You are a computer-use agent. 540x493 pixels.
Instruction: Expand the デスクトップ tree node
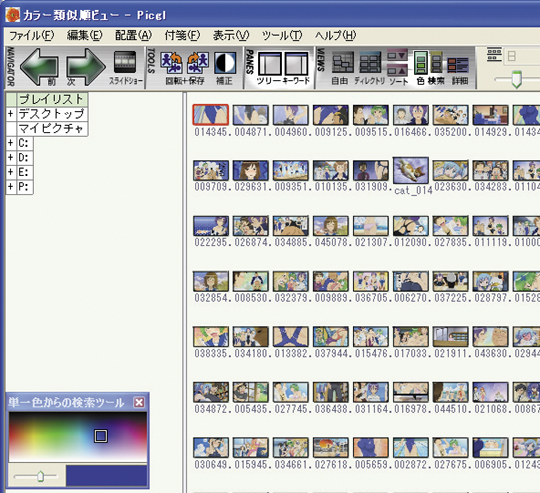(11, 114)
